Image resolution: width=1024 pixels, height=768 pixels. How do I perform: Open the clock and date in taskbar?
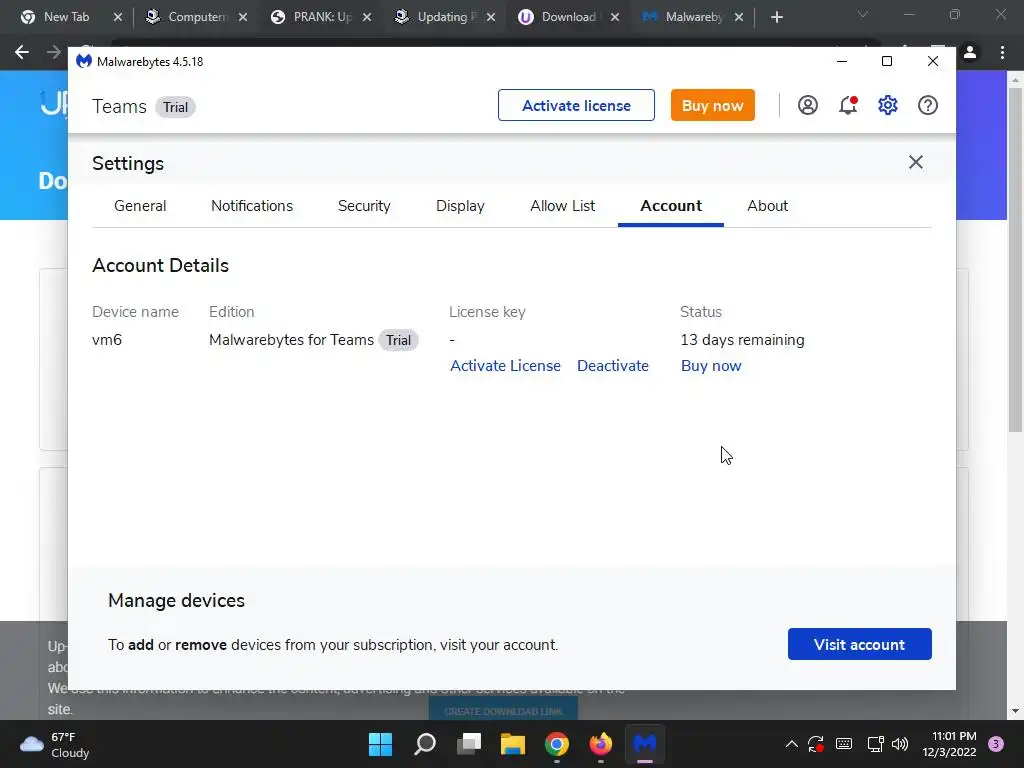click(x=949, y=744)
